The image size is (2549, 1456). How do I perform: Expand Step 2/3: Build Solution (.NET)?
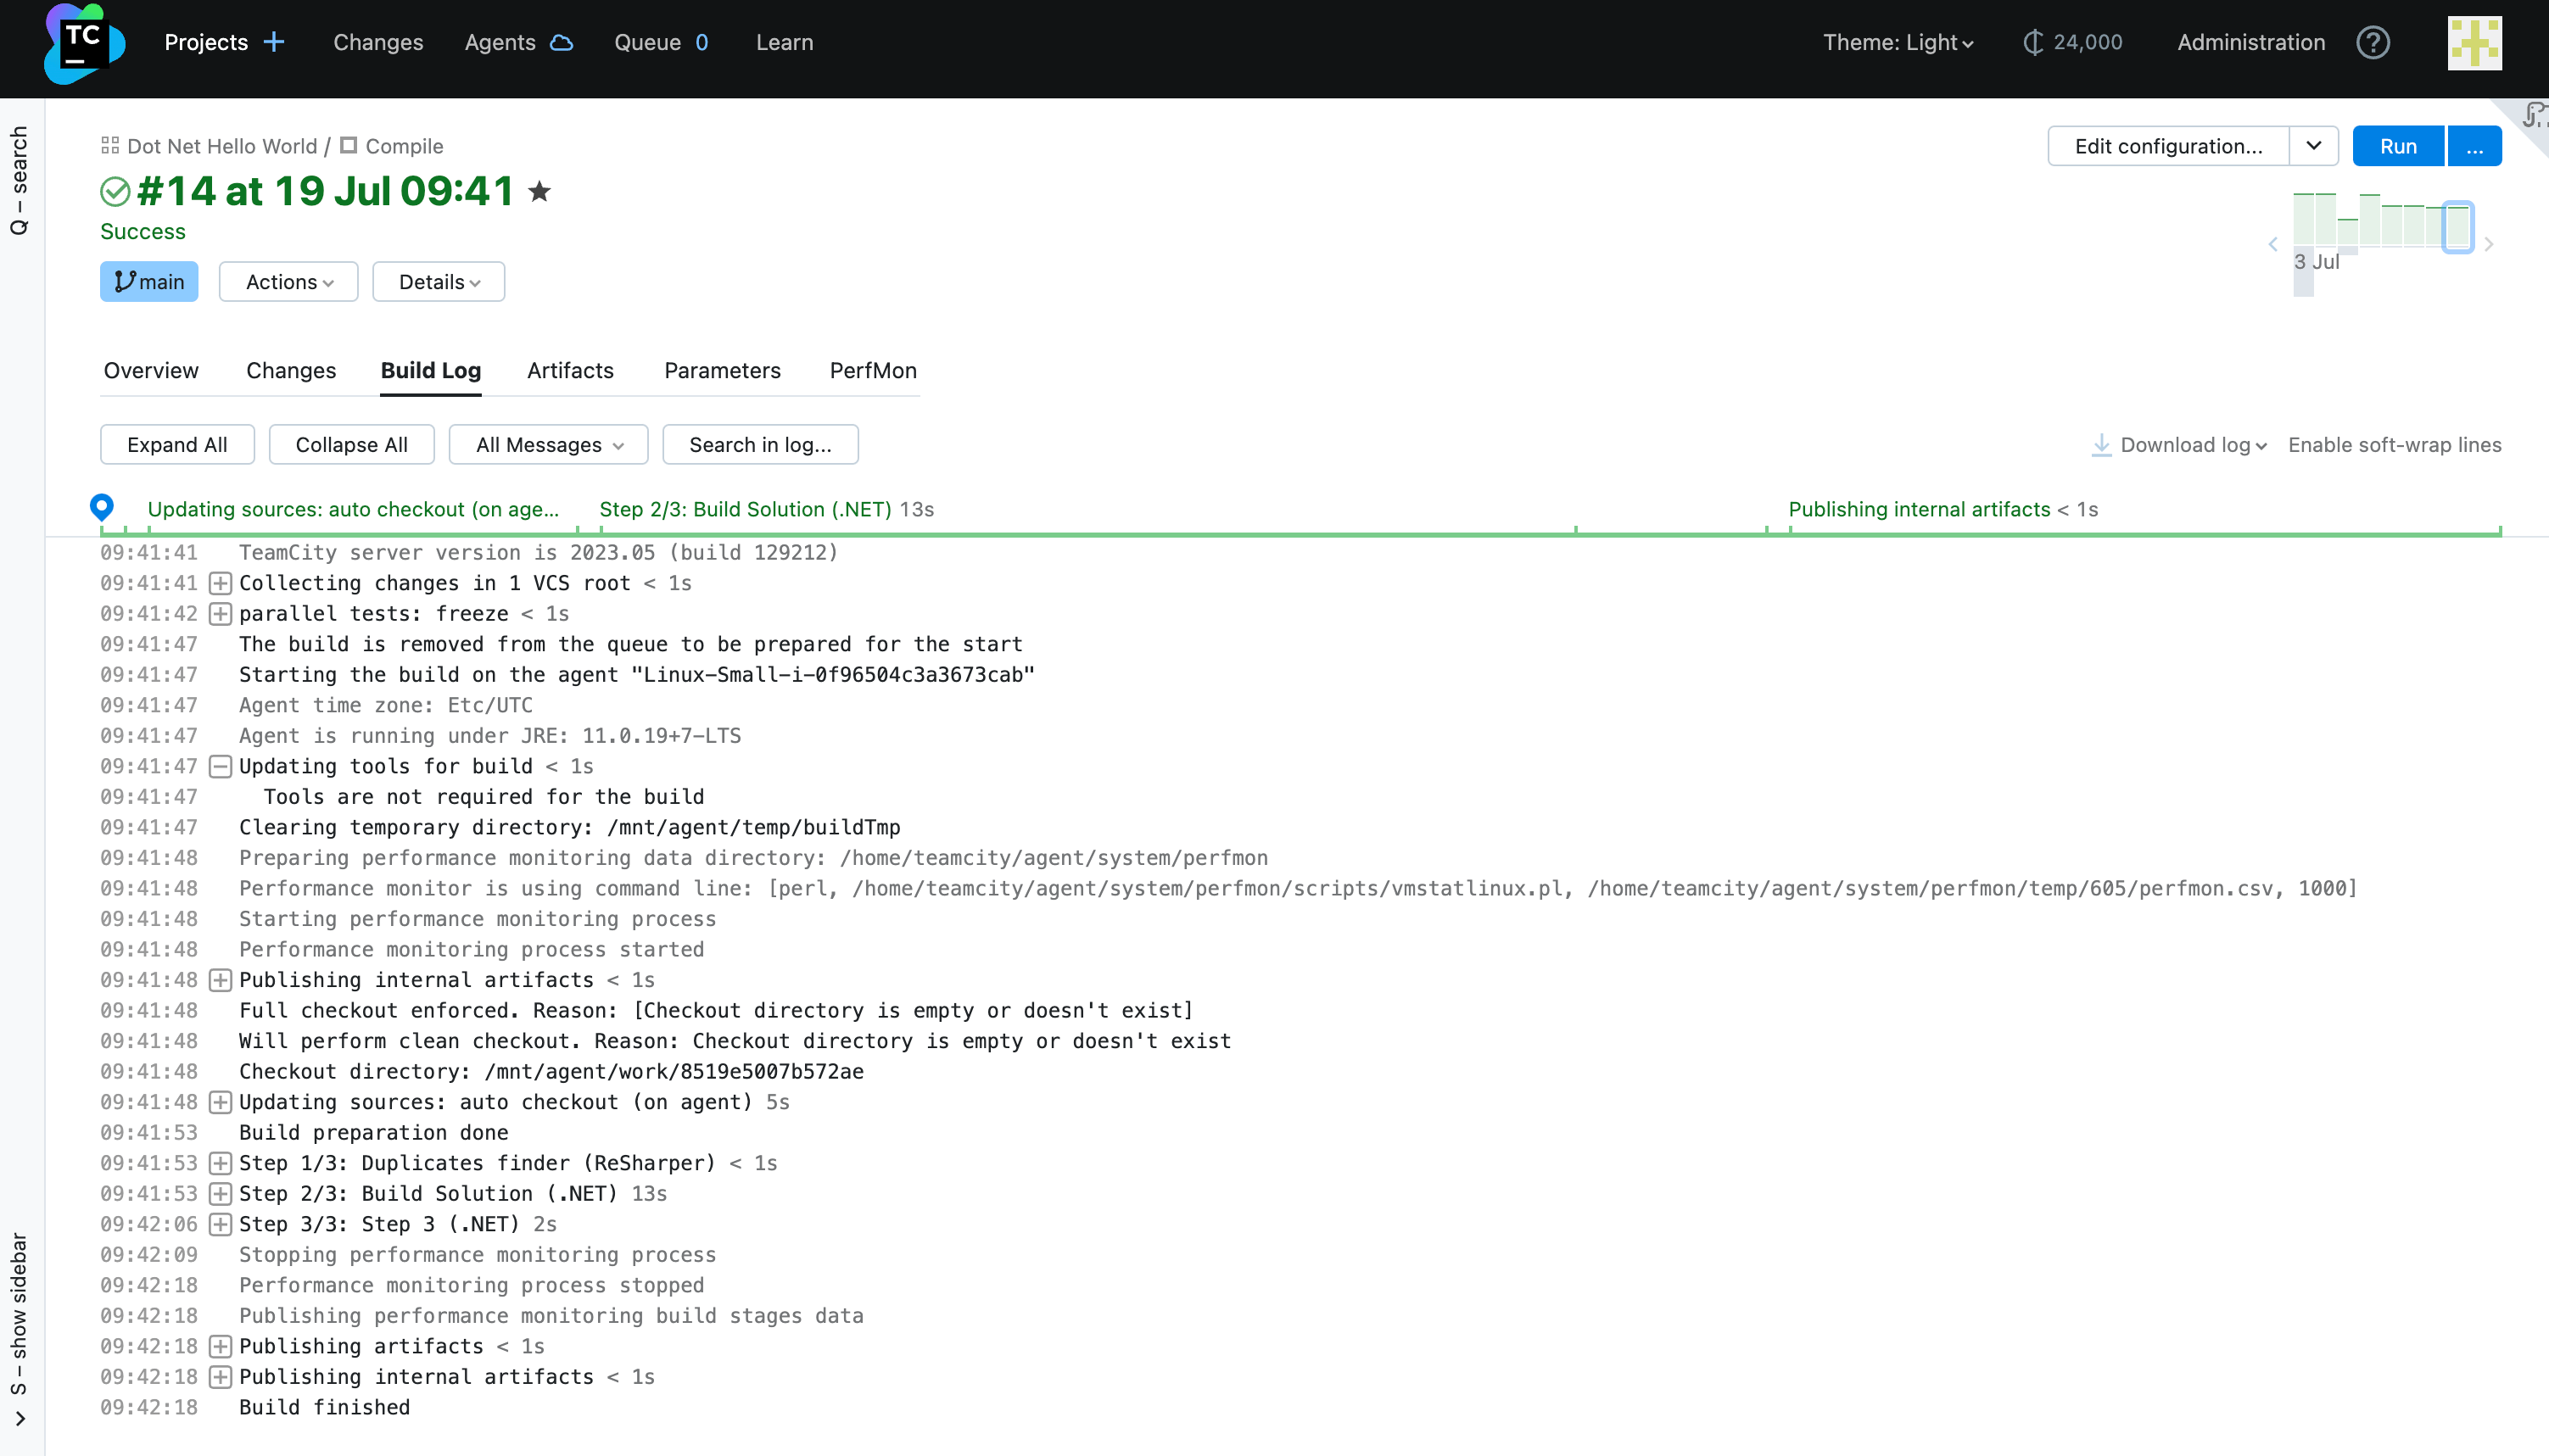click(220, 1194)
